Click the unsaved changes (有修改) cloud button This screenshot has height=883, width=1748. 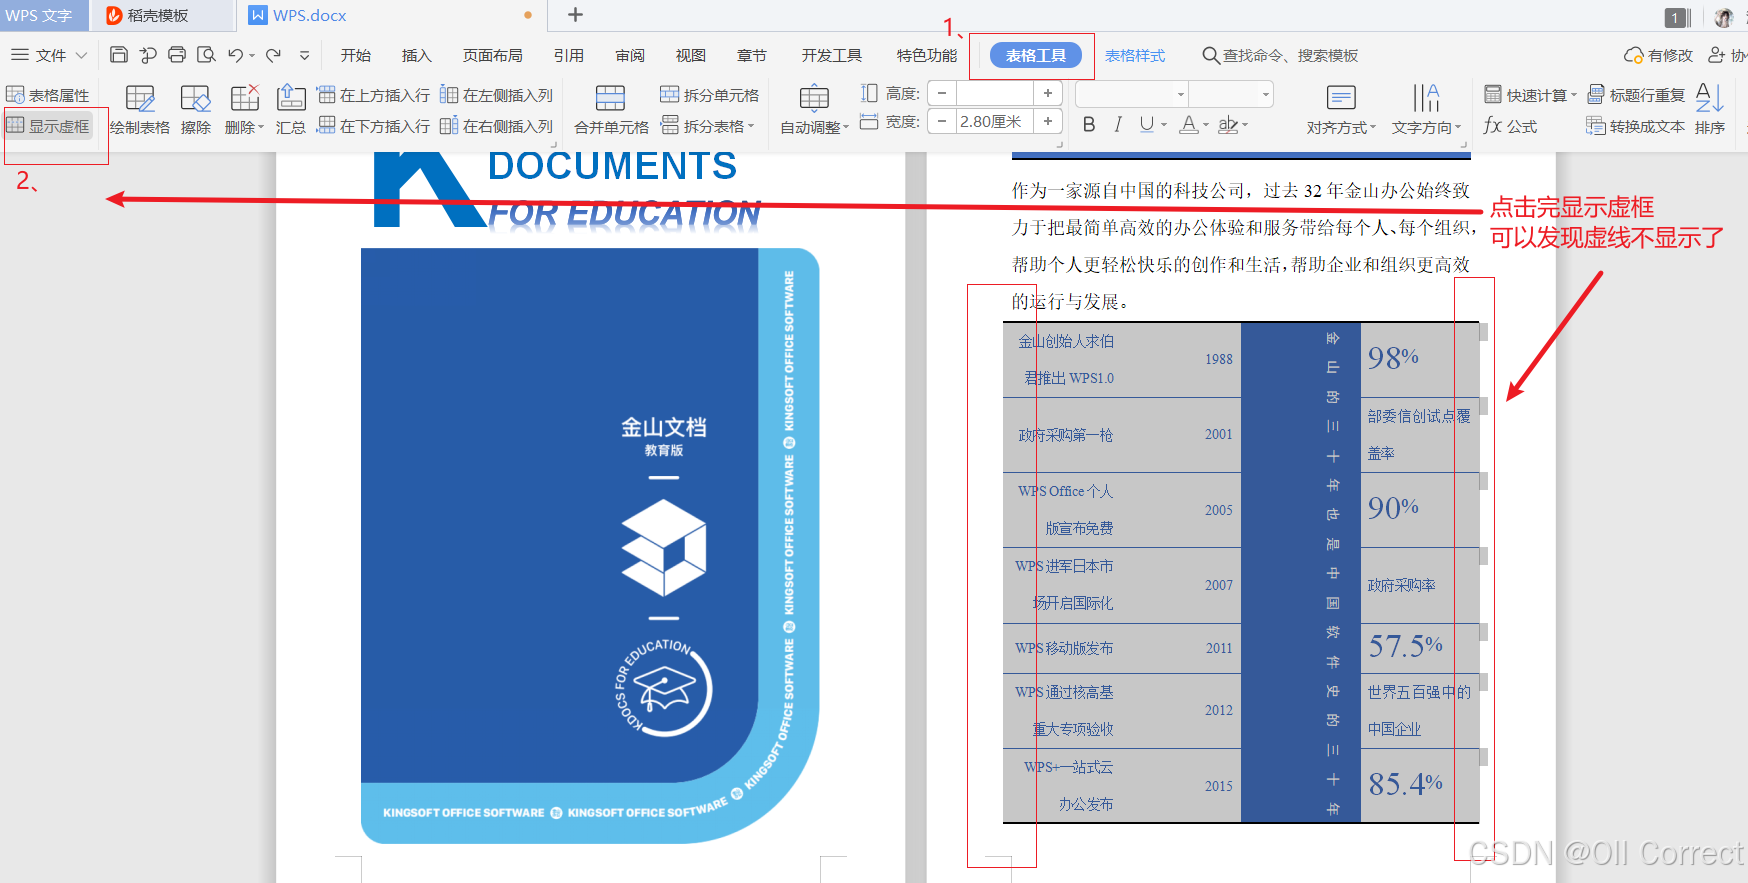pos(1658,55)
